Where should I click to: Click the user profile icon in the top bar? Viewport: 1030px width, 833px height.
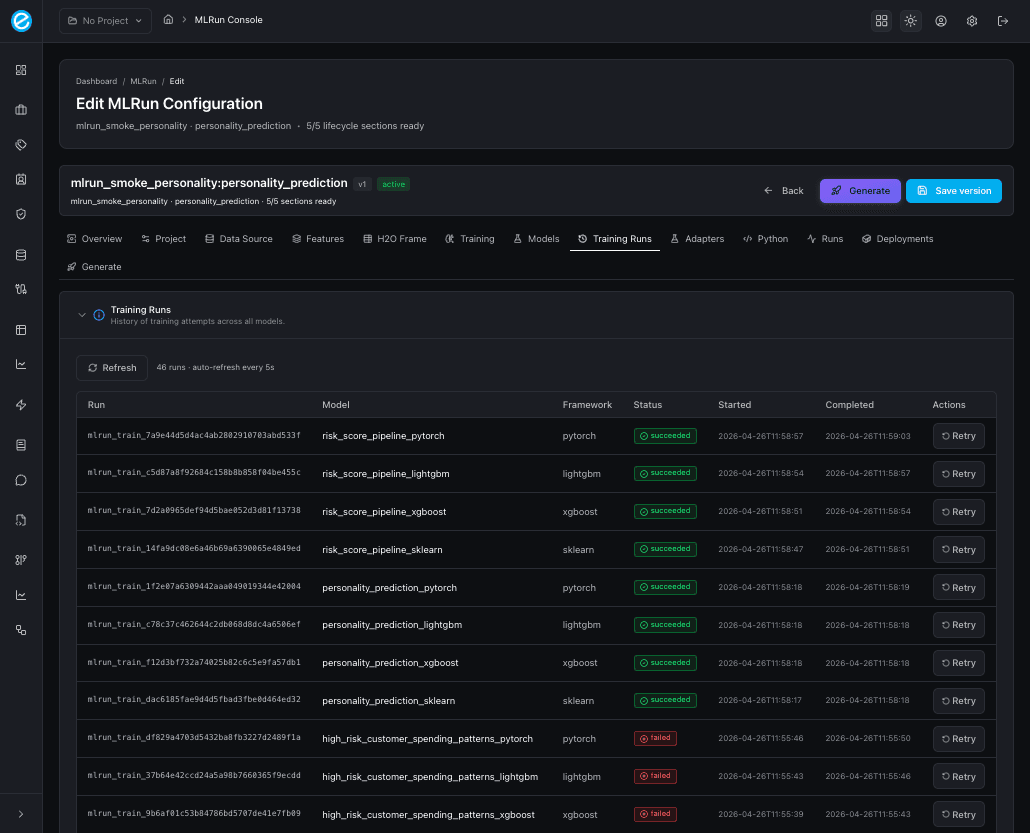point(941,20)
